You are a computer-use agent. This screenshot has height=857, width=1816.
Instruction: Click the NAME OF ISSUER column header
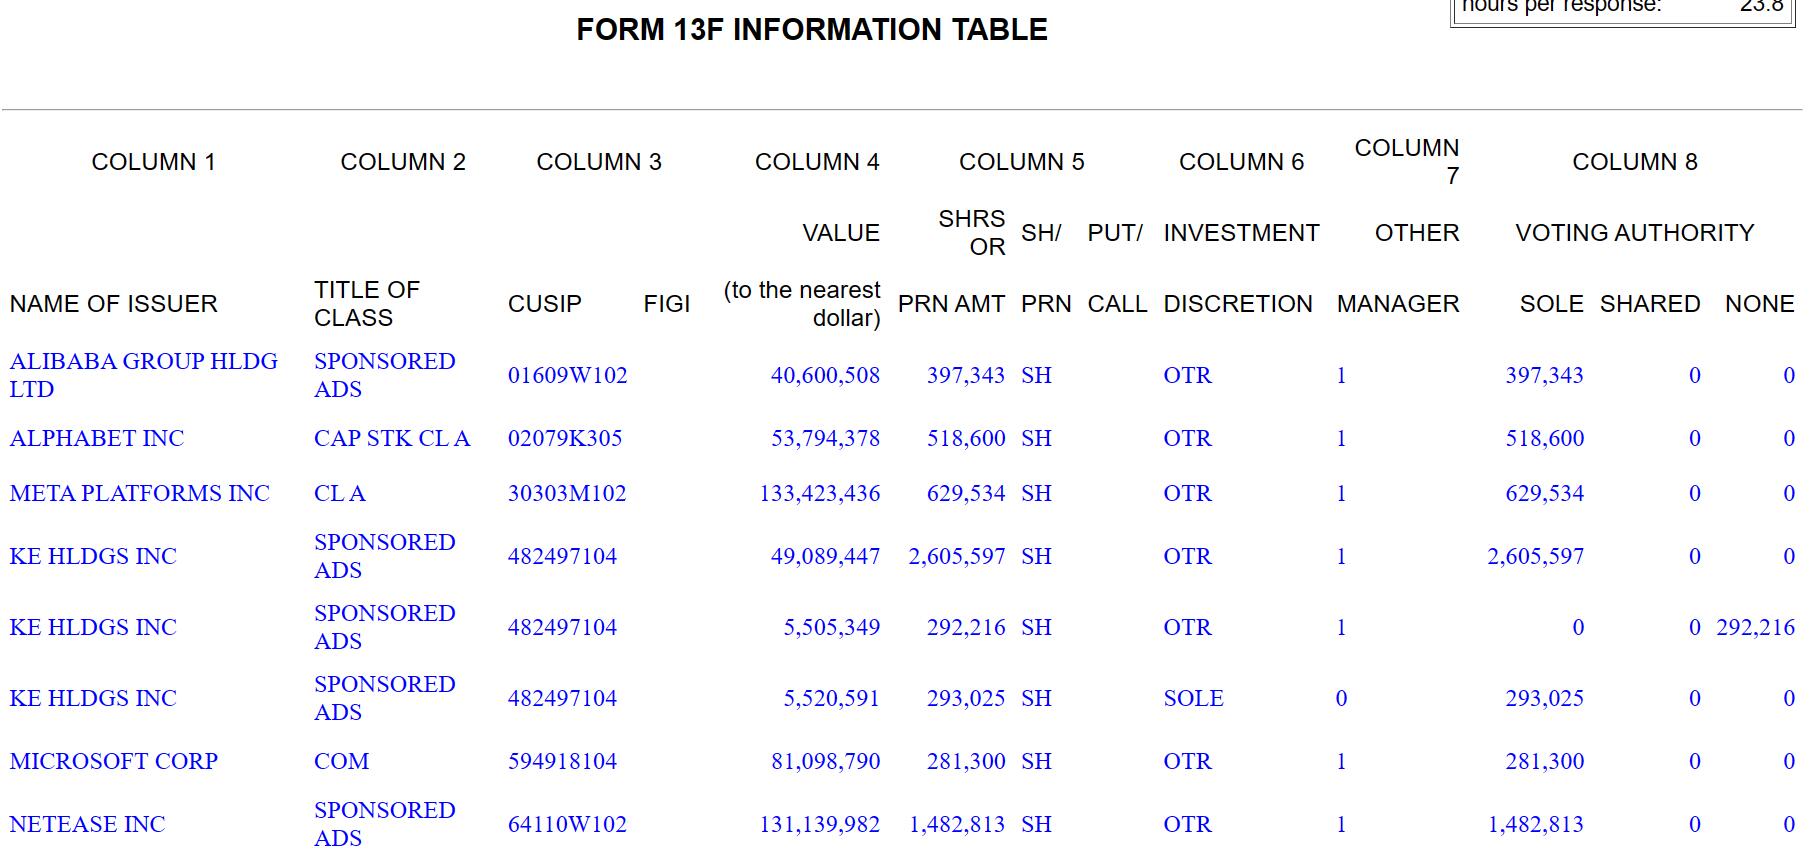[x=113, y=304]
